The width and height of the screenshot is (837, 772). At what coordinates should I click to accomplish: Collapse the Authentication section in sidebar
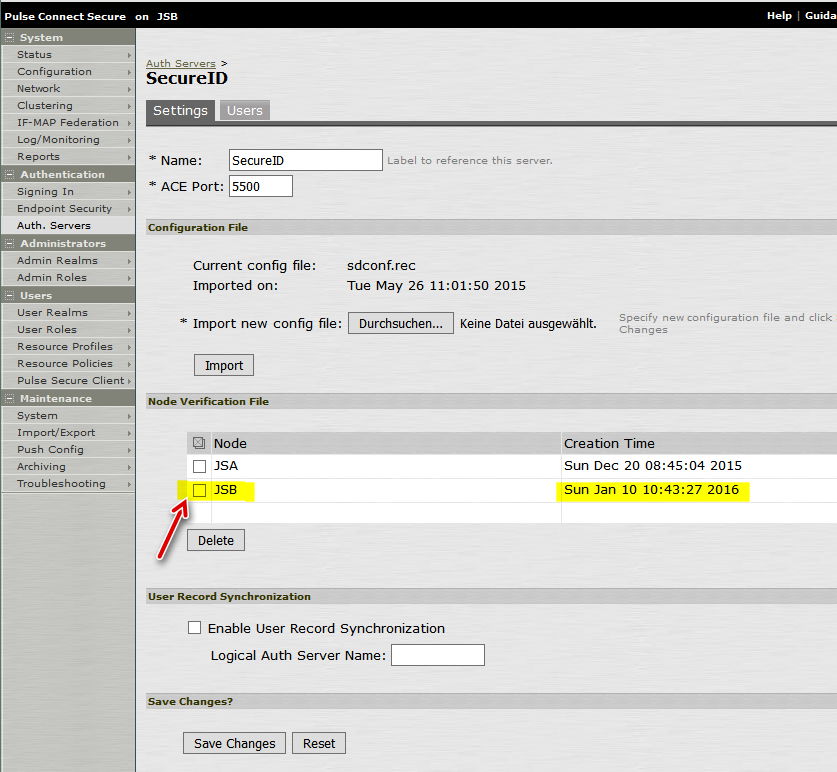pos(9,174)
